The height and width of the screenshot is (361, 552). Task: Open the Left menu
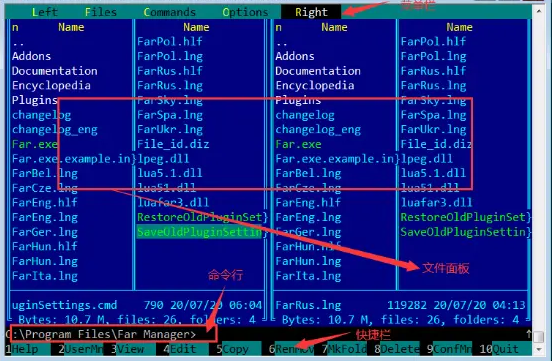tap(44, 12)
